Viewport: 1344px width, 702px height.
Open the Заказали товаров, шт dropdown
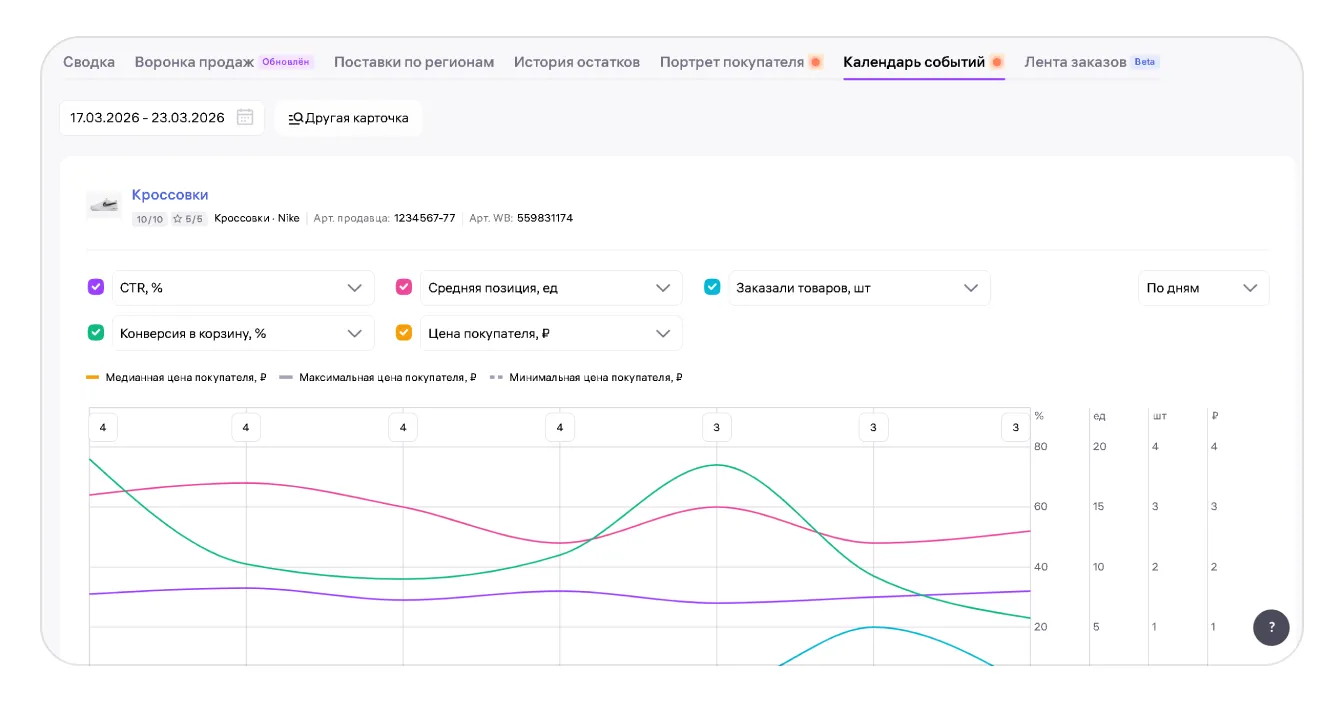click(x=858, y=288)
